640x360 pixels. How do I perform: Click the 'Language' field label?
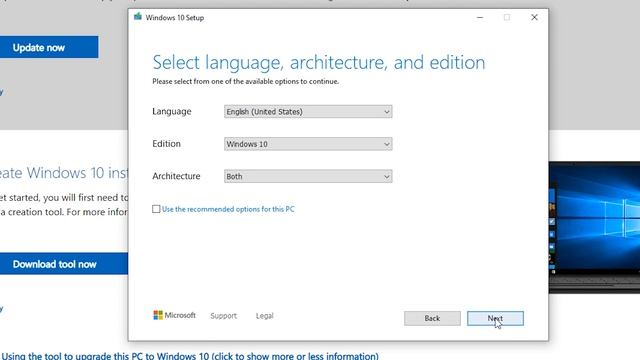(x=171, y=111)
